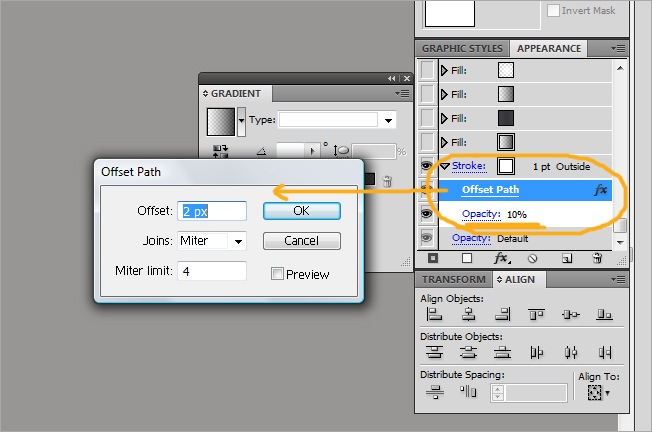
Task: Click the Duplicate Selected Item icon in Appearance panel
Action: point(566,259)
